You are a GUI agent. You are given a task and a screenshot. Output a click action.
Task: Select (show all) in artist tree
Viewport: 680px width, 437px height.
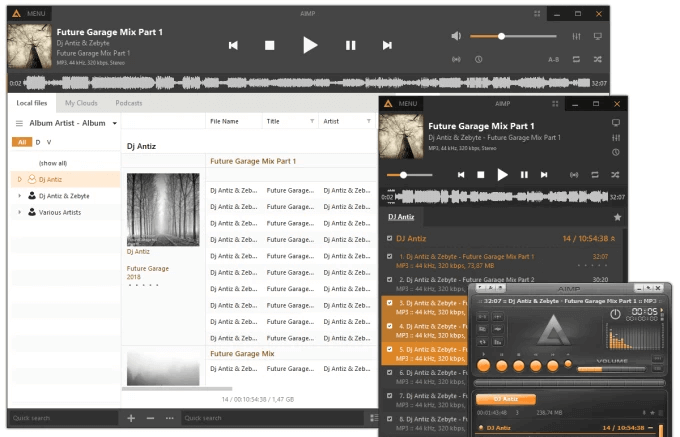pyautogui.click(x=53, y=163)
